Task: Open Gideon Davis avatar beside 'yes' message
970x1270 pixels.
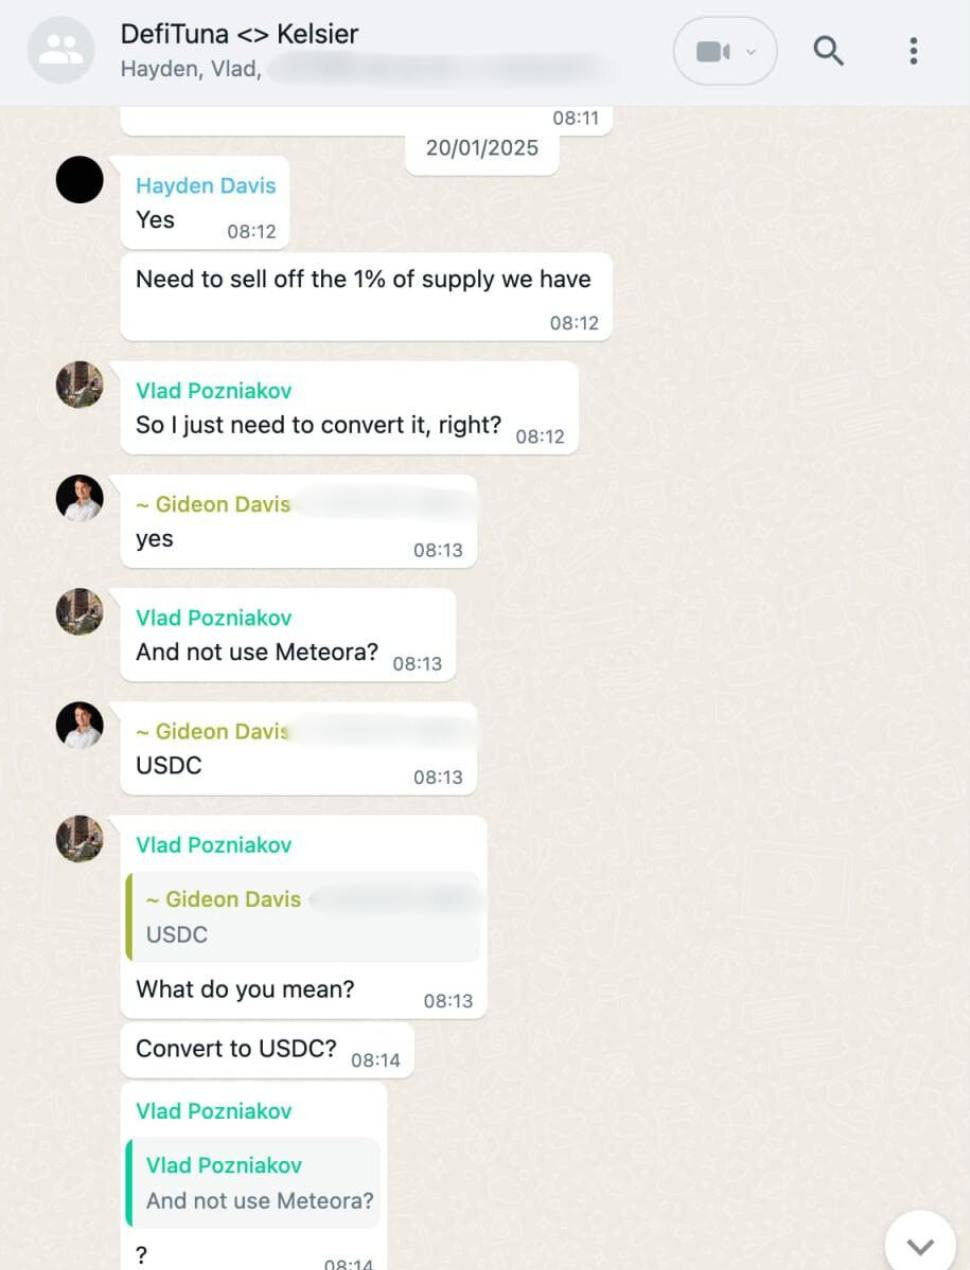Action: 79,498
